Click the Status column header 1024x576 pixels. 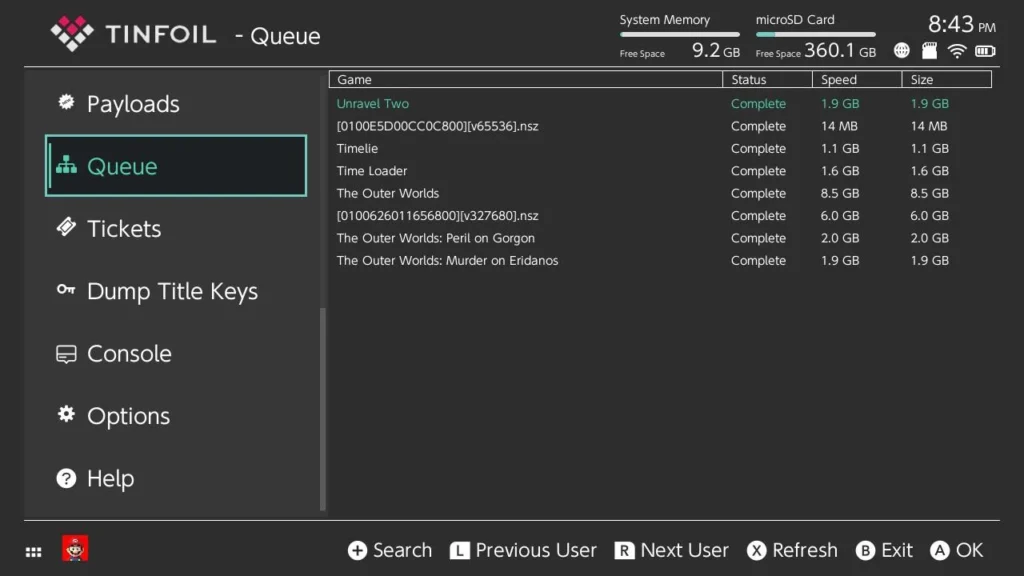click(x=767, y=79)
